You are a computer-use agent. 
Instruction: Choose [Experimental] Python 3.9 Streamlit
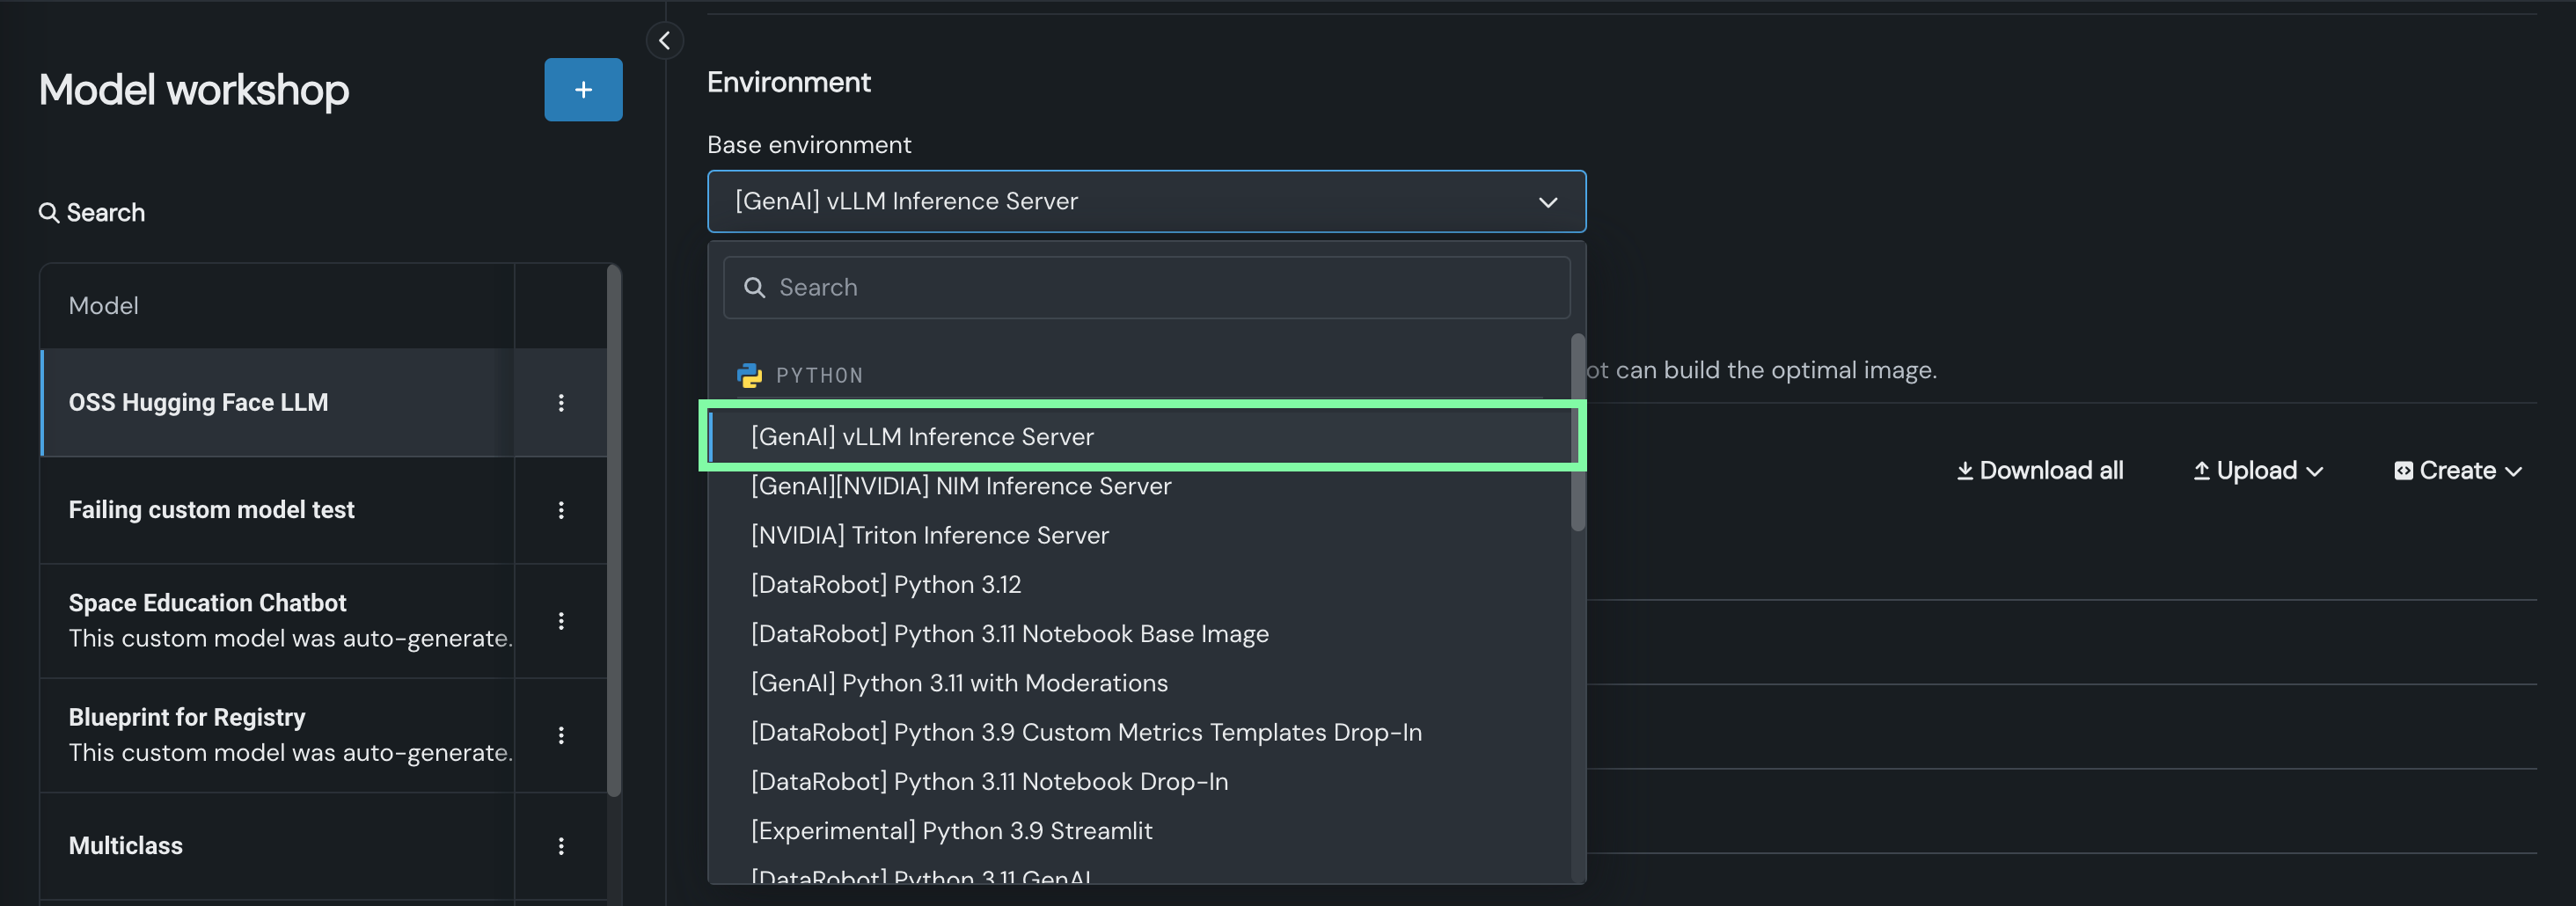[x=951, y=831]
